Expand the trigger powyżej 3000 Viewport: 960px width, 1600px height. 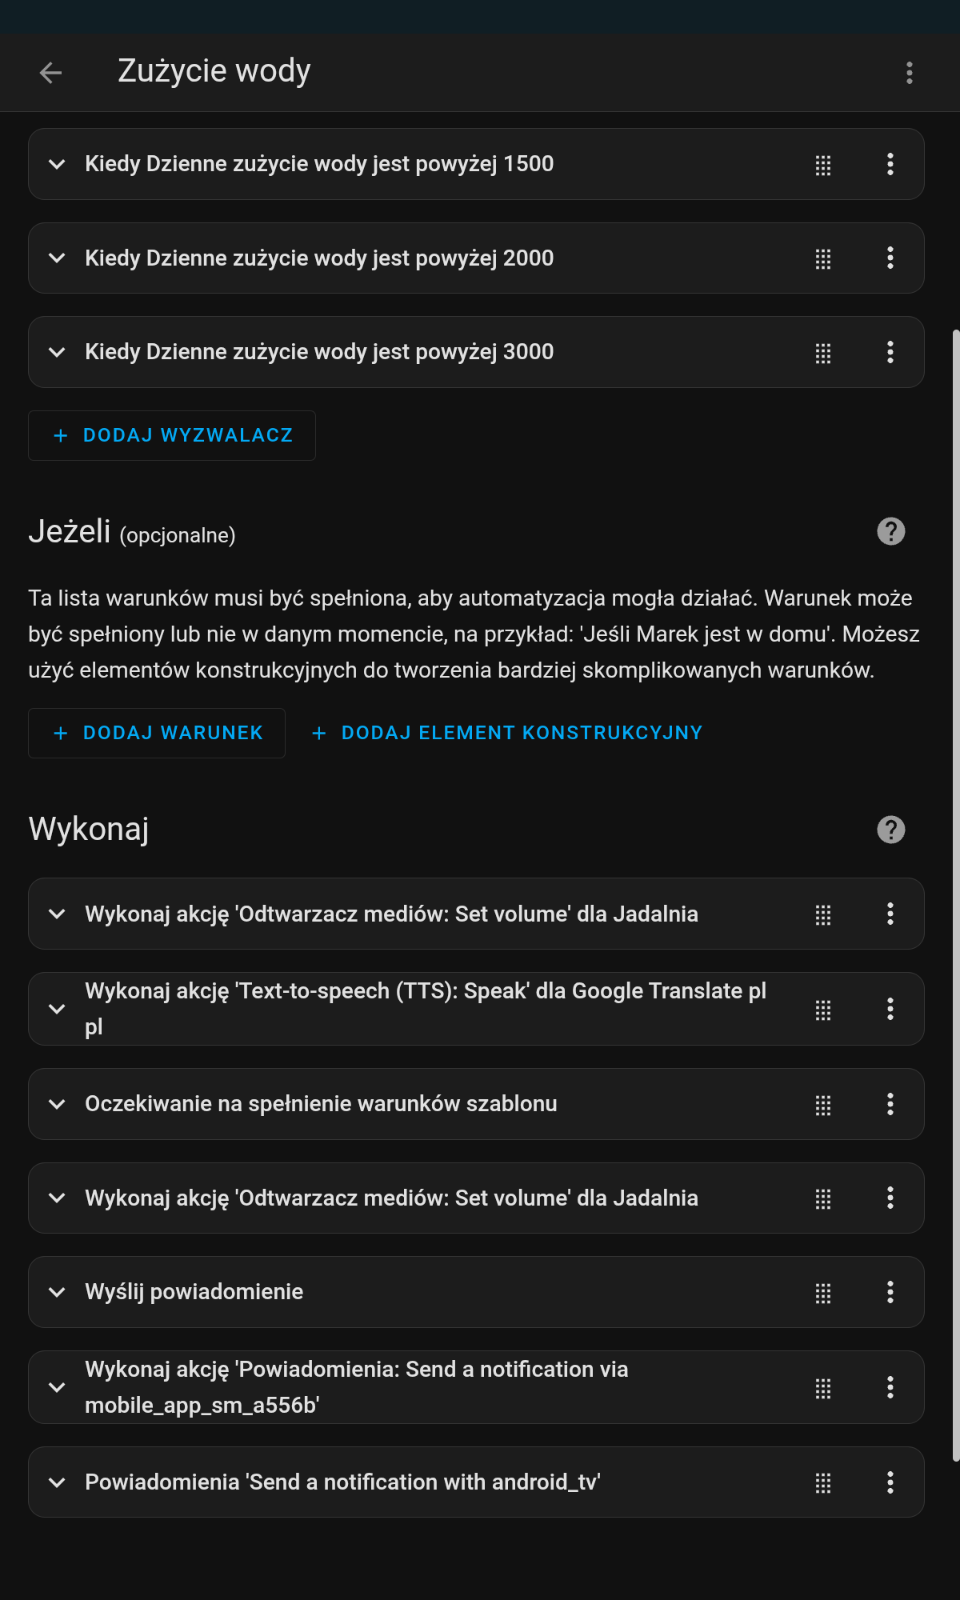point(57,352)
